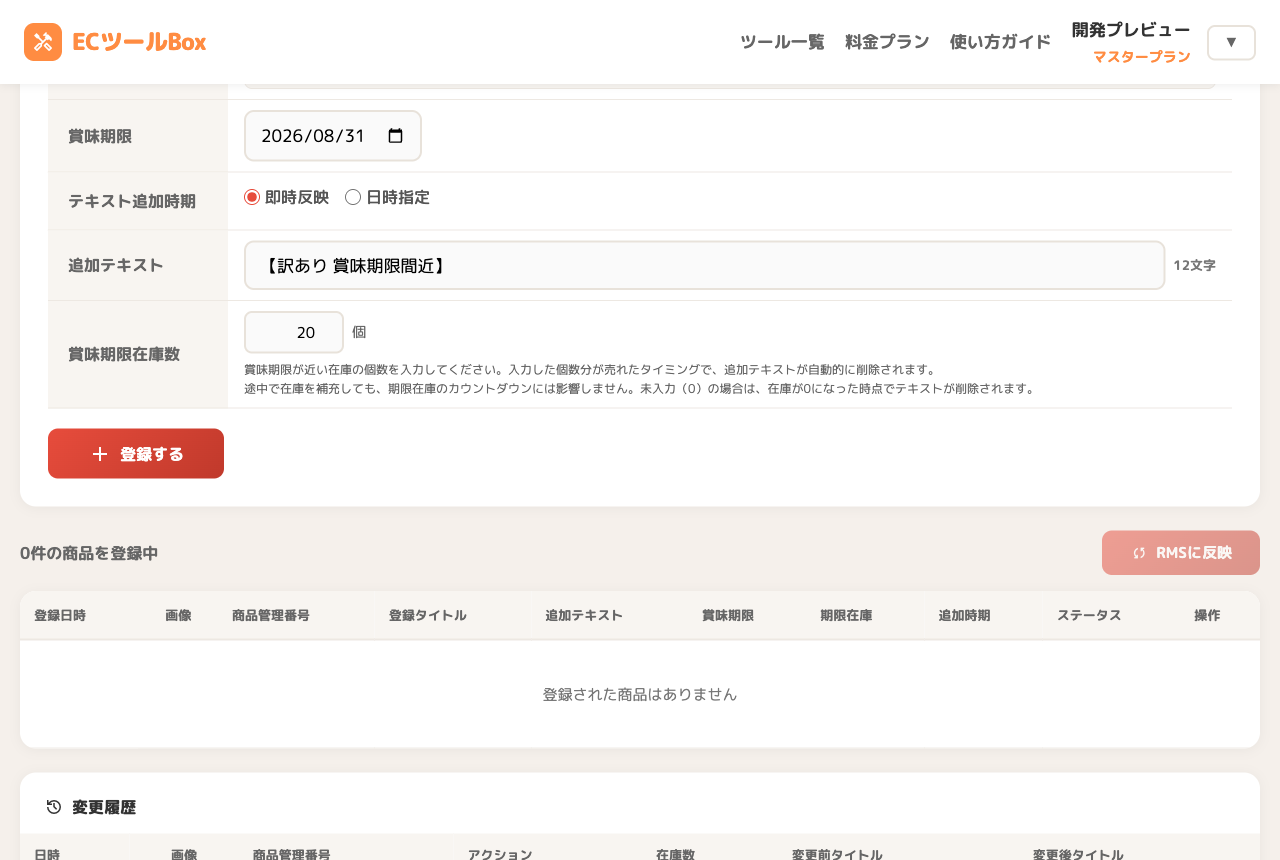Click the 登録された商品はありません empty message
This screenshot has height=860, width=1280.
pos(640,694)
